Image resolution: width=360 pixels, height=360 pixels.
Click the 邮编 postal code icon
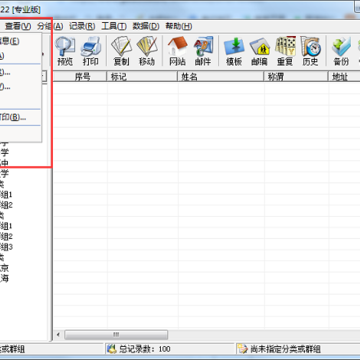pyautogui.click(x=259, y=51)
